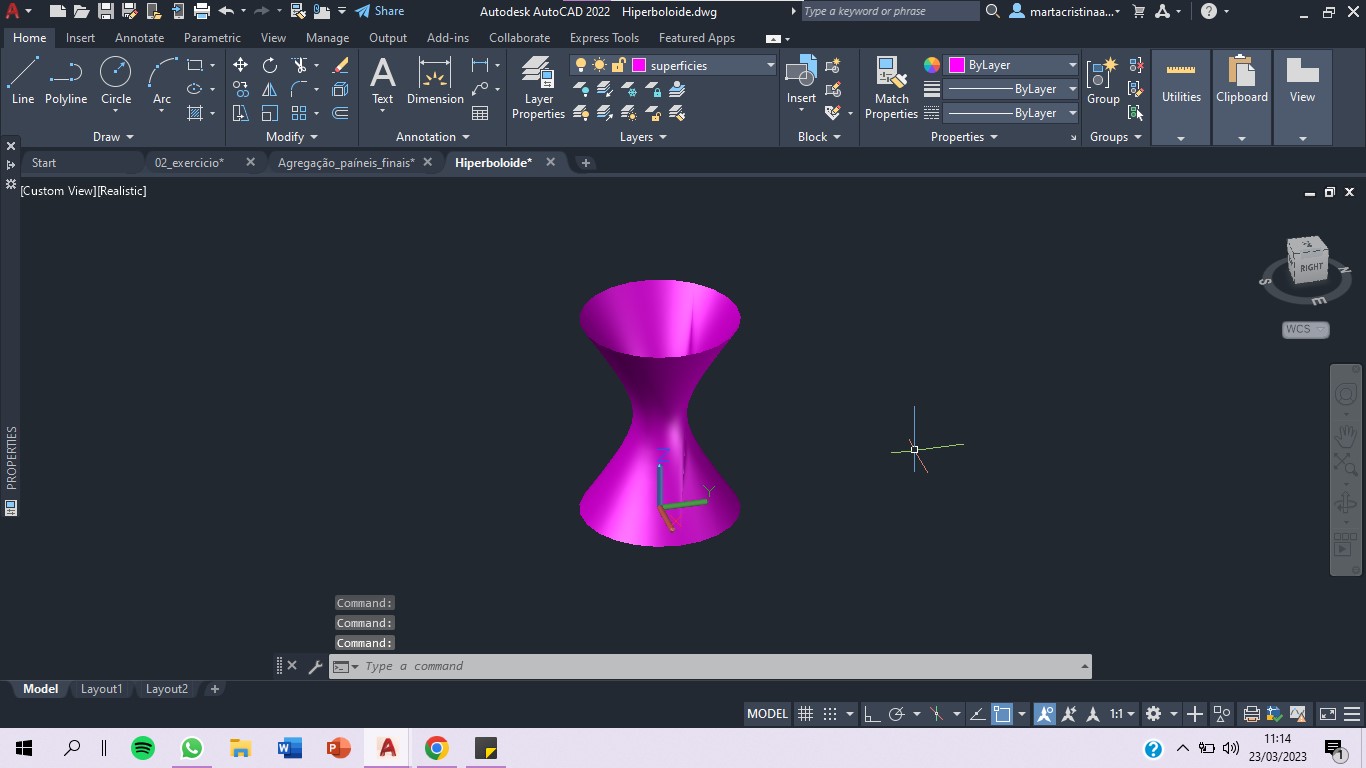Click the Insert block tool
Viewport: 1366px width, 768px height.
tap(801, 81)
